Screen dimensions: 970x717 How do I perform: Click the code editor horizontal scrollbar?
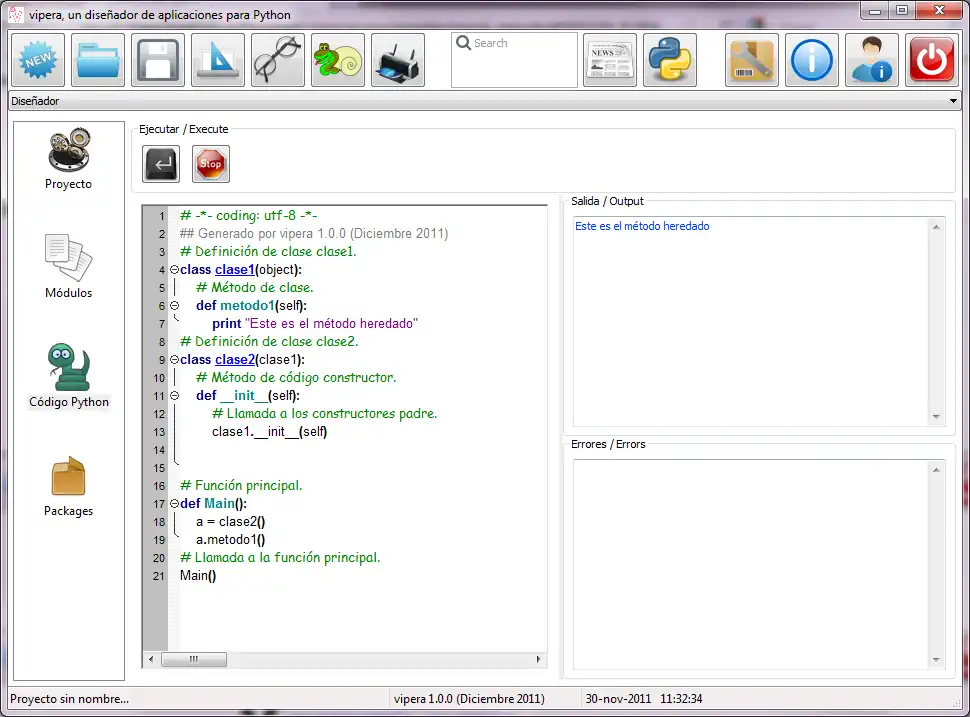(x=194, y=659)
